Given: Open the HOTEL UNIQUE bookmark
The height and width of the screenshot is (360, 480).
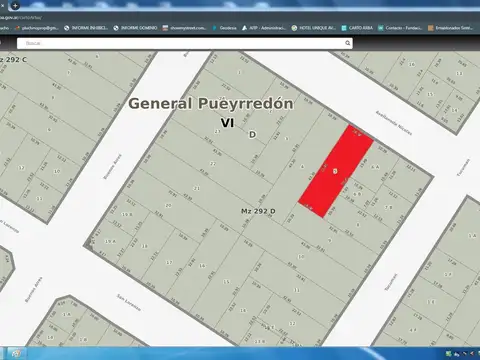Looking at the screenshot, I should pos(313,28).
